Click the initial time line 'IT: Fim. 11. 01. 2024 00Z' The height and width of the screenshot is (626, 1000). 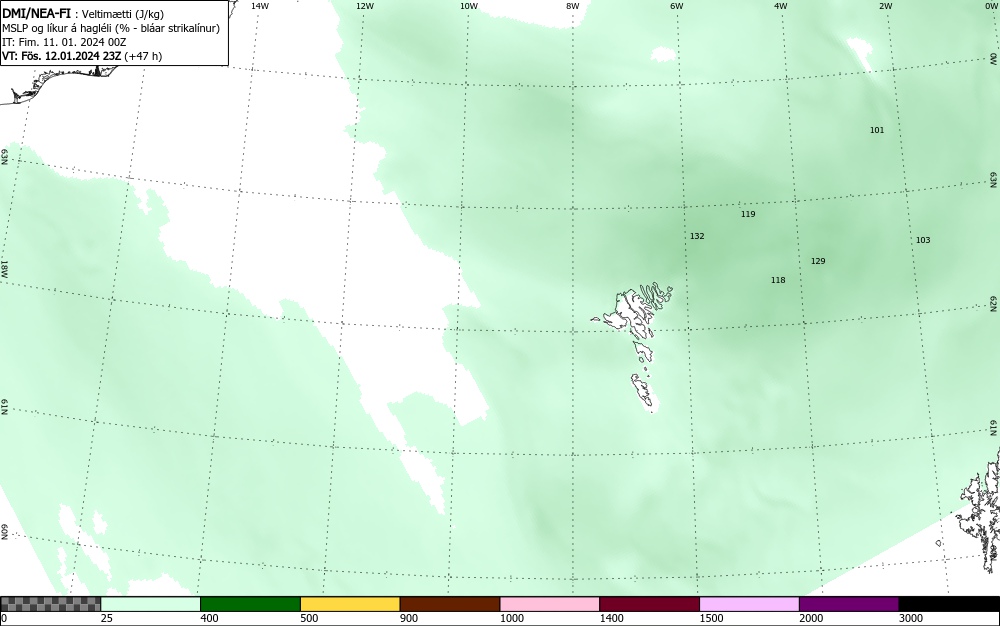click(x=64, y=42)
